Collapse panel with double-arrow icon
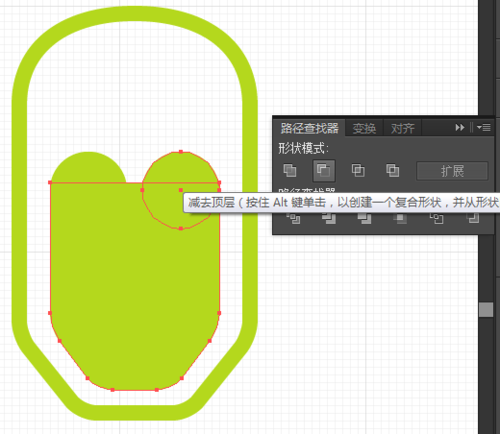The image size is (500, 434). 460,127
